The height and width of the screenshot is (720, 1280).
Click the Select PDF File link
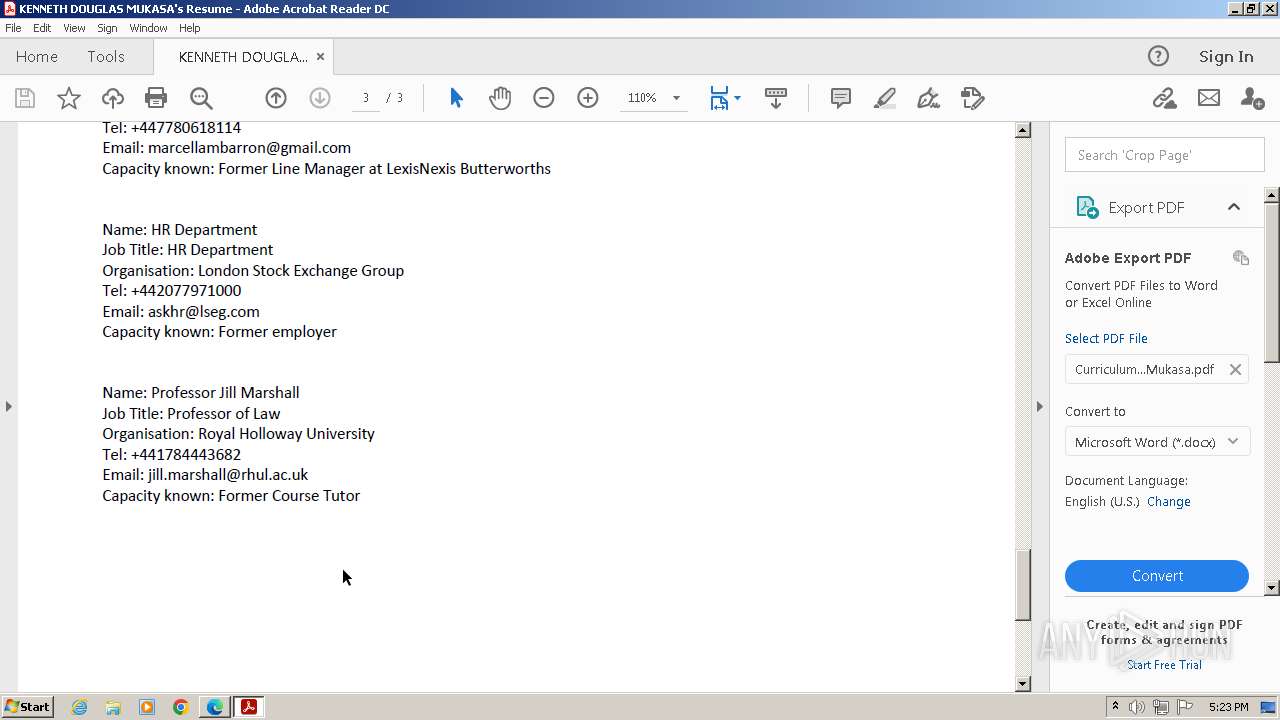(1106, 339)
